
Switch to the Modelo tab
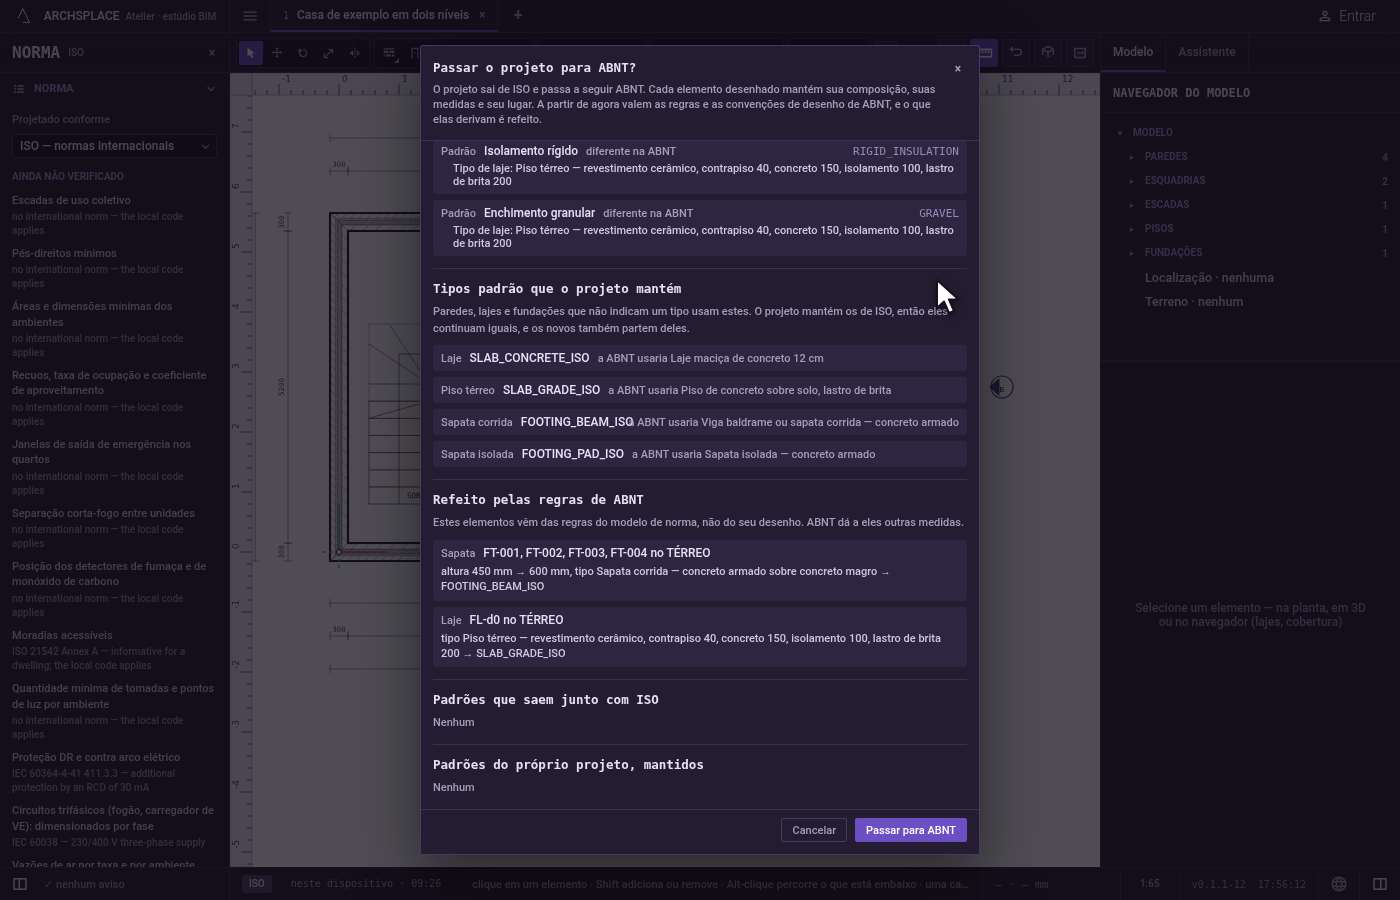point(1133,52)
